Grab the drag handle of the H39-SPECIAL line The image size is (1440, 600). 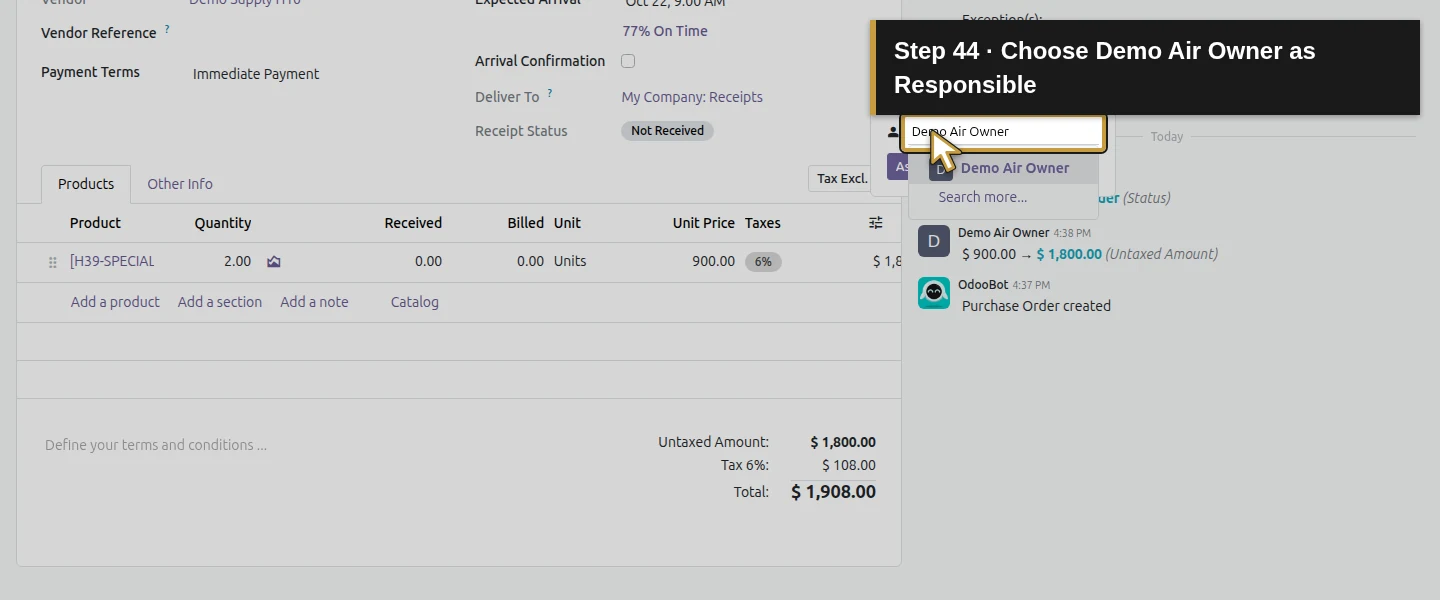click(52, 262)
